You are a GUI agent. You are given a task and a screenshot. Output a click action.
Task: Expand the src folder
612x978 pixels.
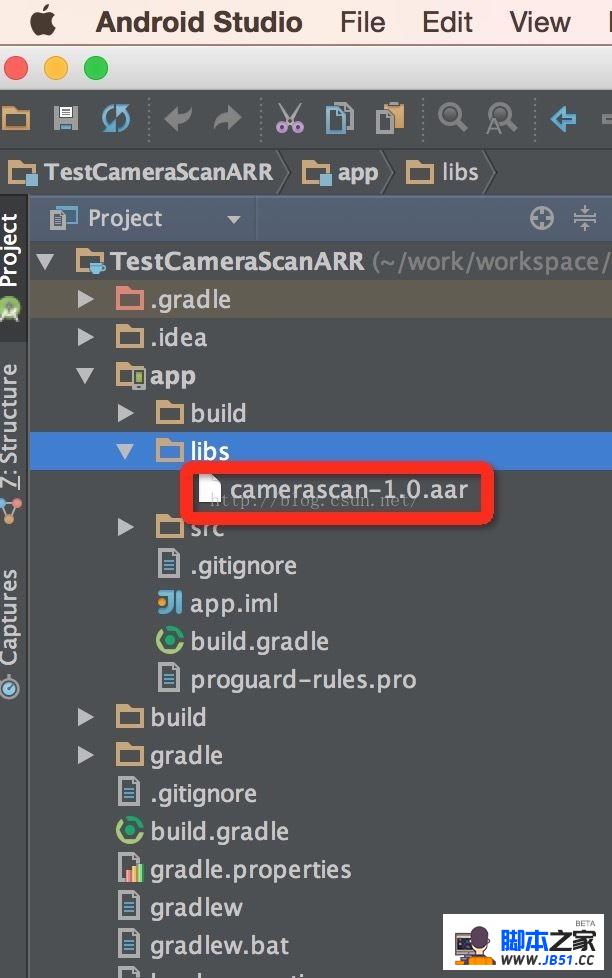point(125,528)
